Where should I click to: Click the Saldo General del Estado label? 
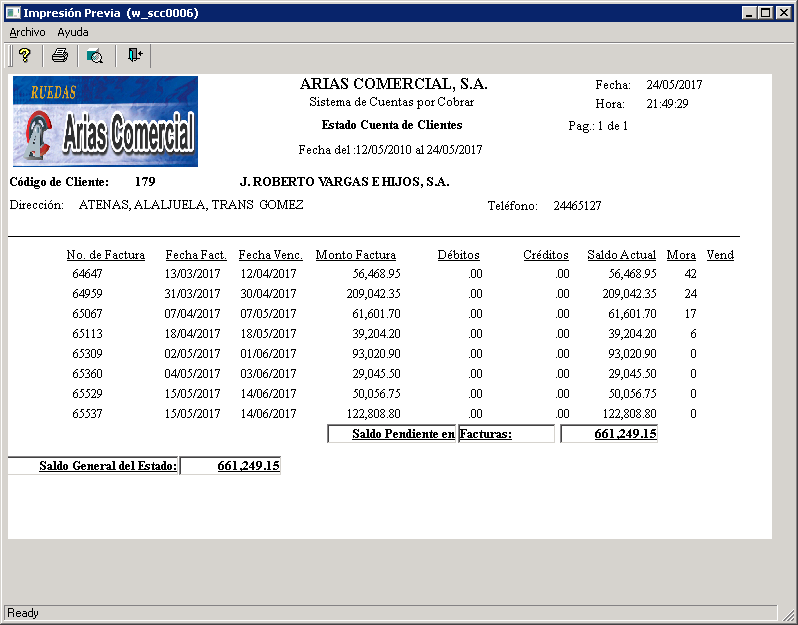coord(108,466)
